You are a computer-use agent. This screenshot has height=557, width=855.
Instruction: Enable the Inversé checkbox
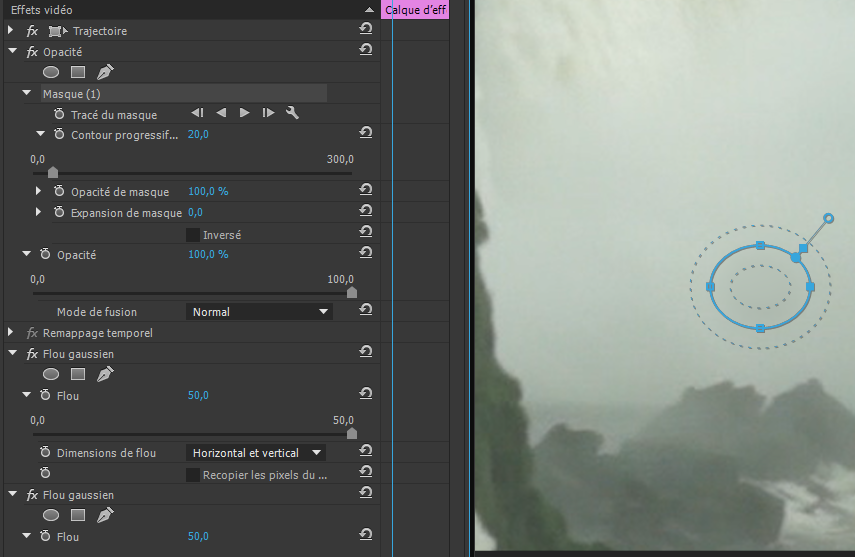click(x=192, y=235)
